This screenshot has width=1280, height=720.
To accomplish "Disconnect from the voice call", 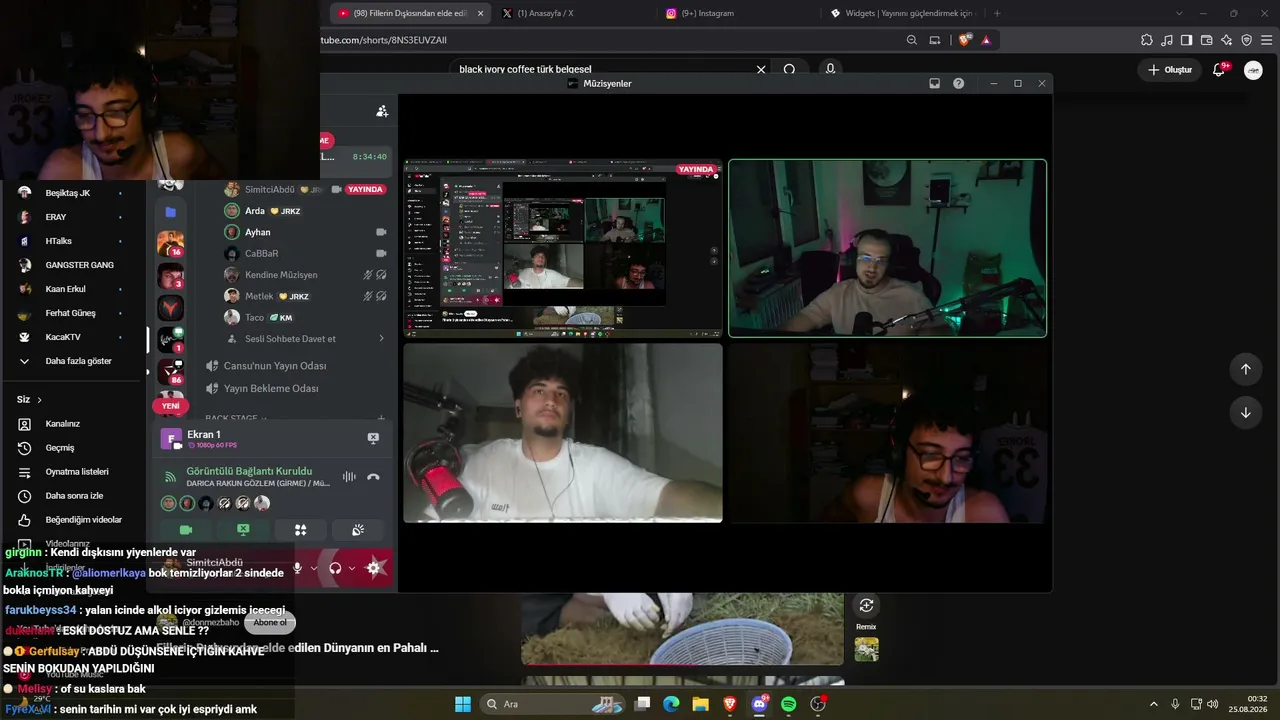I will click(373, 477).
